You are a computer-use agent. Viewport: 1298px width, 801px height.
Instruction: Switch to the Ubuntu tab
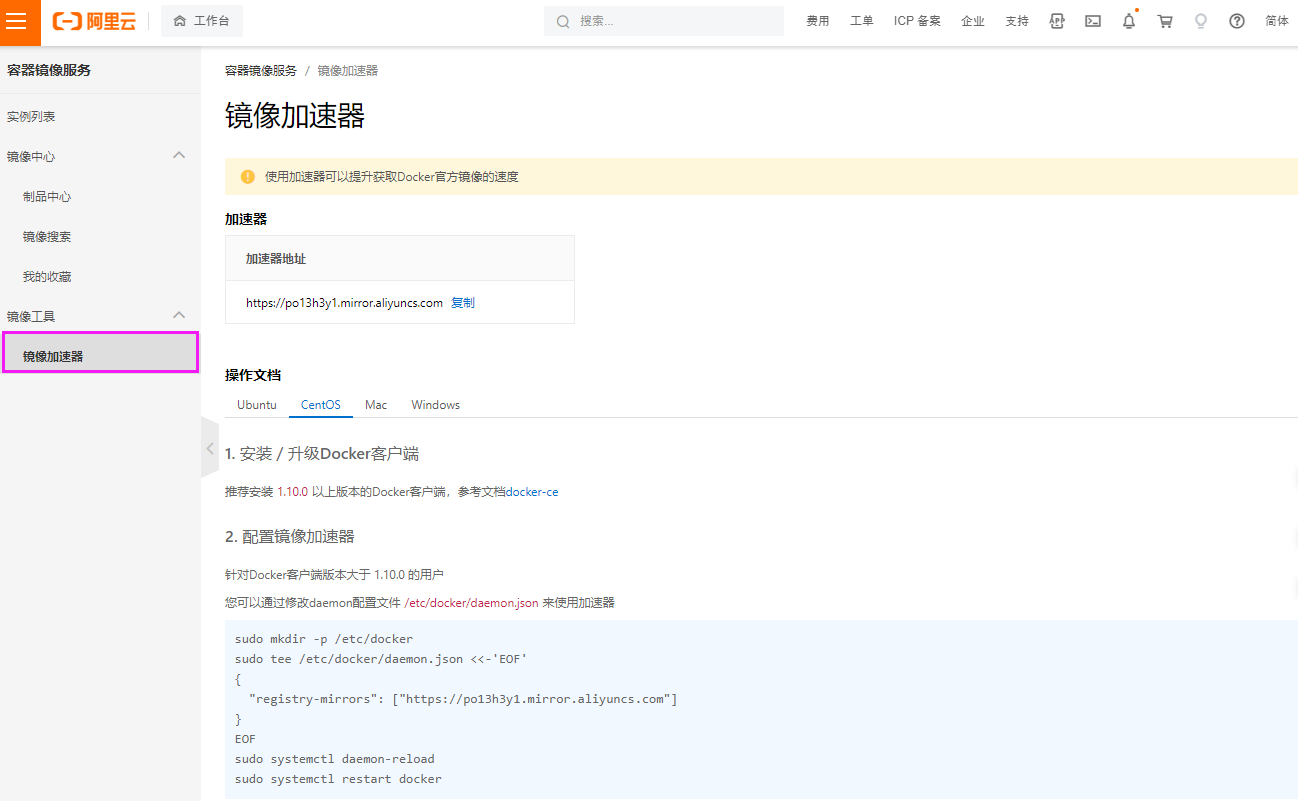[257, 405]
